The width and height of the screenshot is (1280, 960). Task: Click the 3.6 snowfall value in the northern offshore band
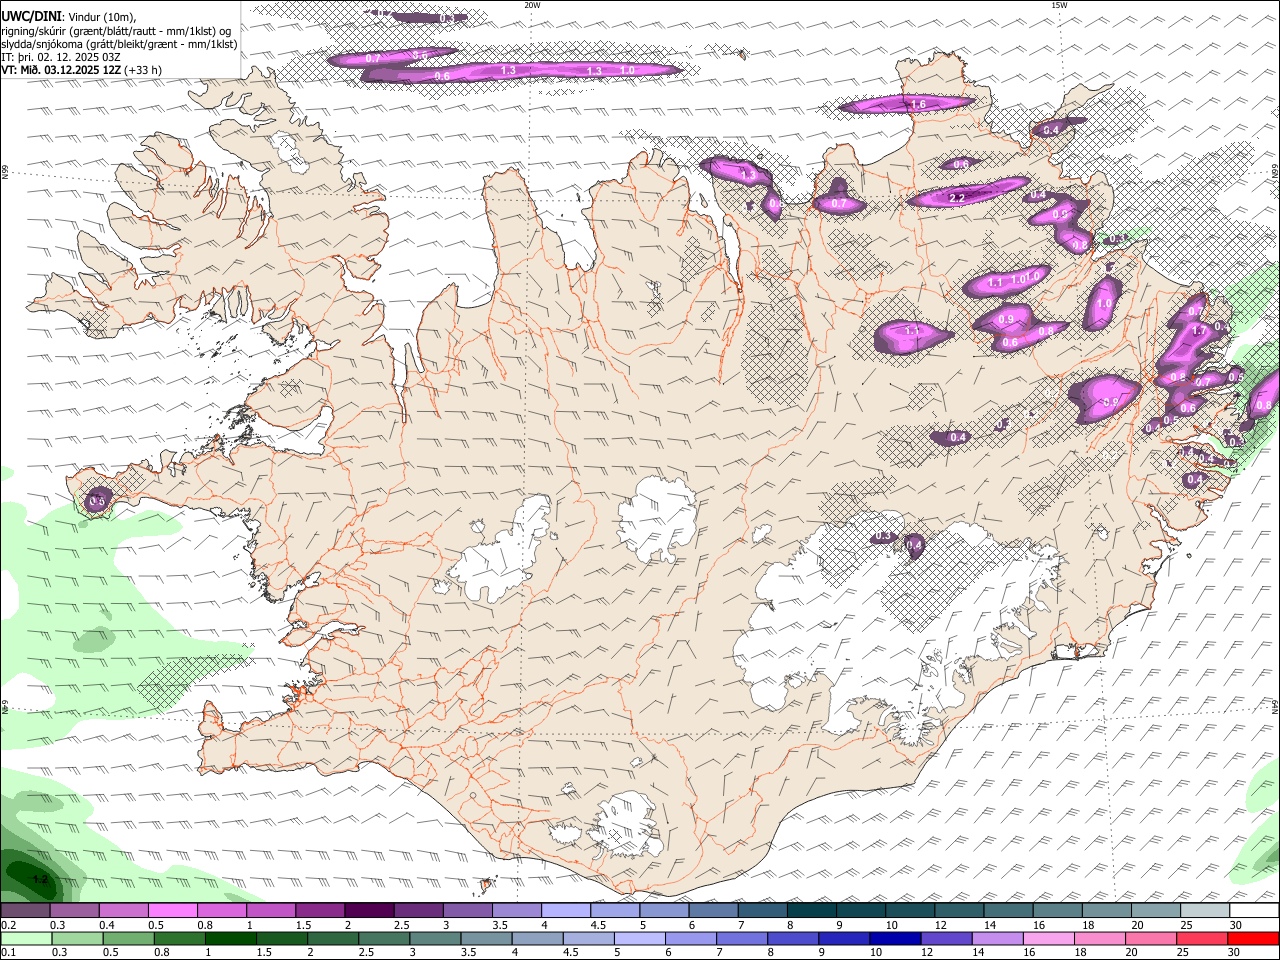click(x=420, y=56)
